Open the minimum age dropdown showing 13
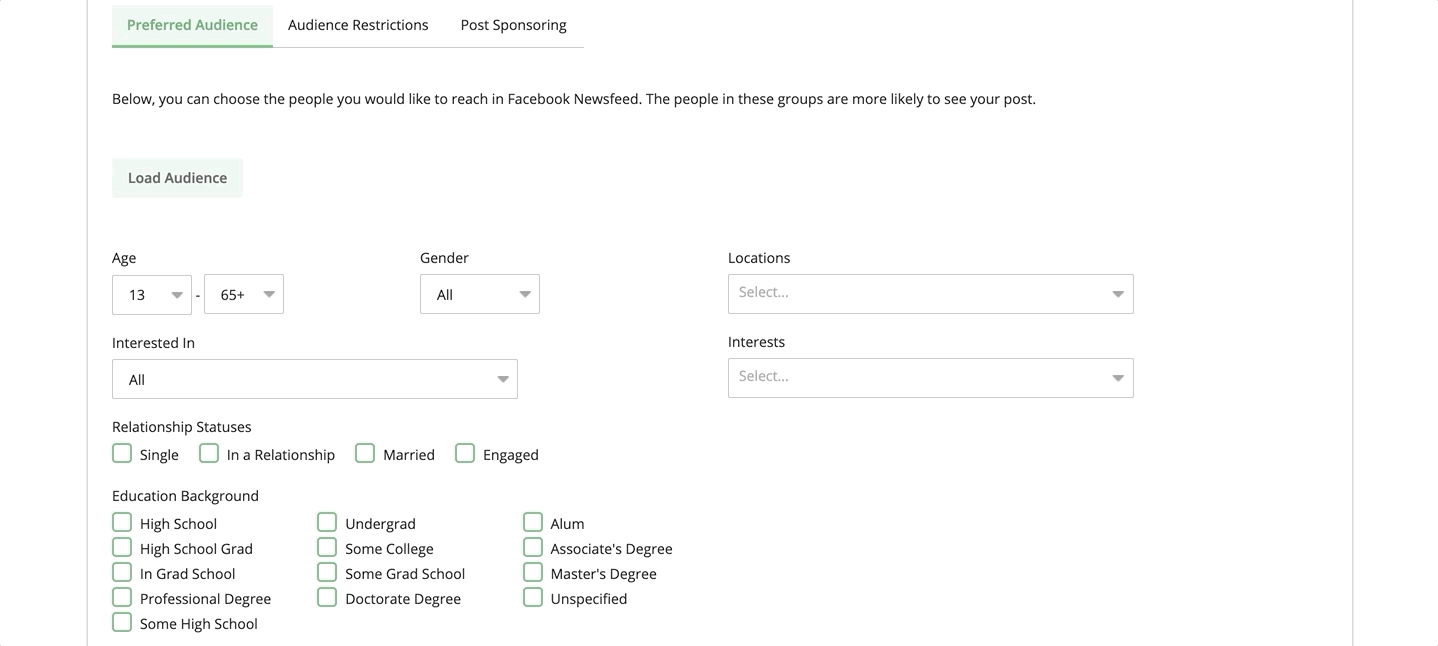1438x646 pixels. pyautogui.click(x=151, y=293)
